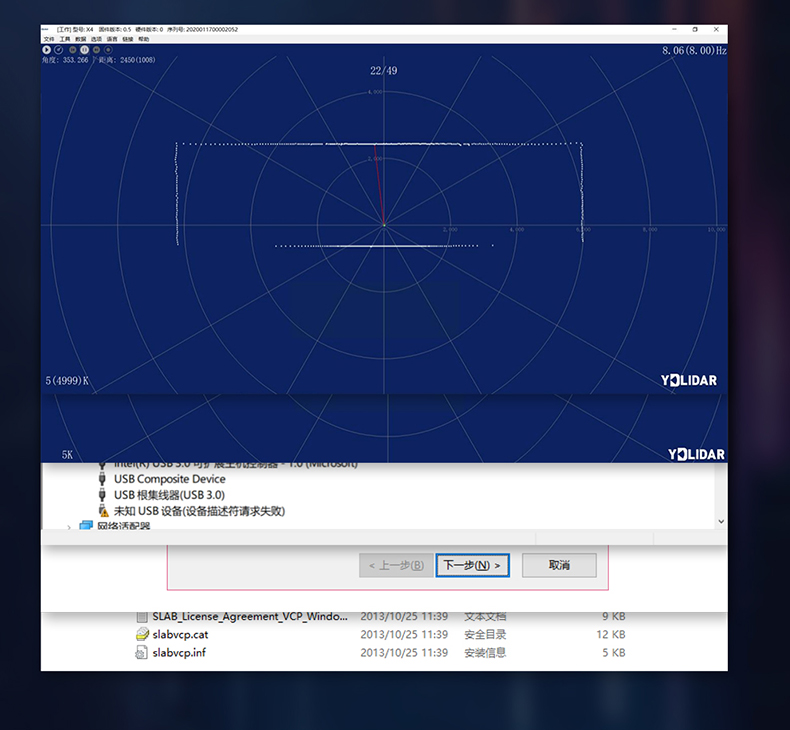Viewport: 790px width, 730px height.
Task: Click the USB Composite Device icon
Action: 102,479
